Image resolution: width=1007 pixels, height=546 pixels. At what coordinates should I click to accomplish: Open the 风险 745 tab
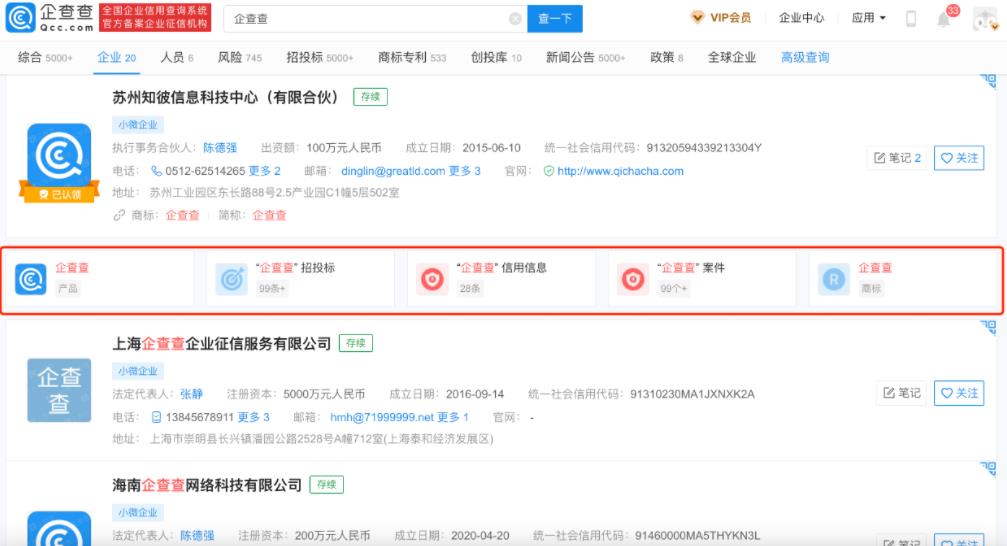coord(240,57)
